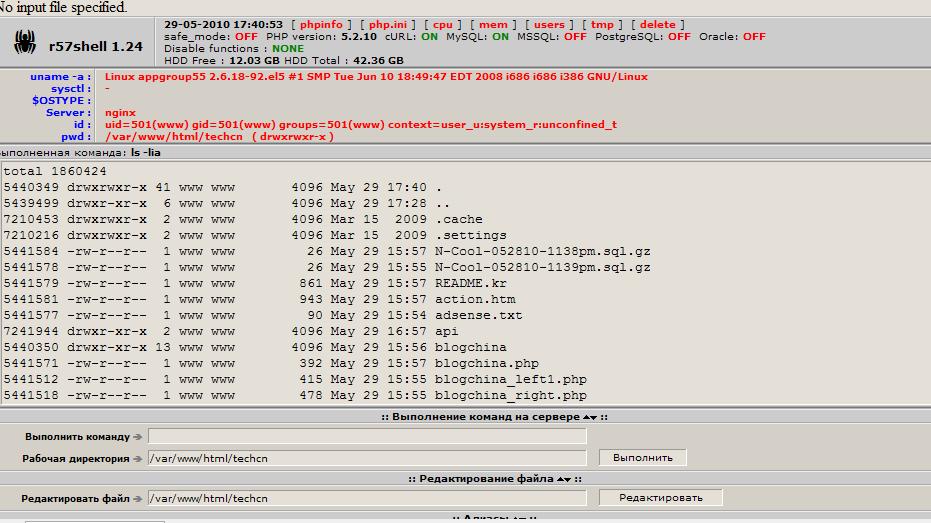Click the mem info link
Screen dimensions: 931x523
point(492,24)
